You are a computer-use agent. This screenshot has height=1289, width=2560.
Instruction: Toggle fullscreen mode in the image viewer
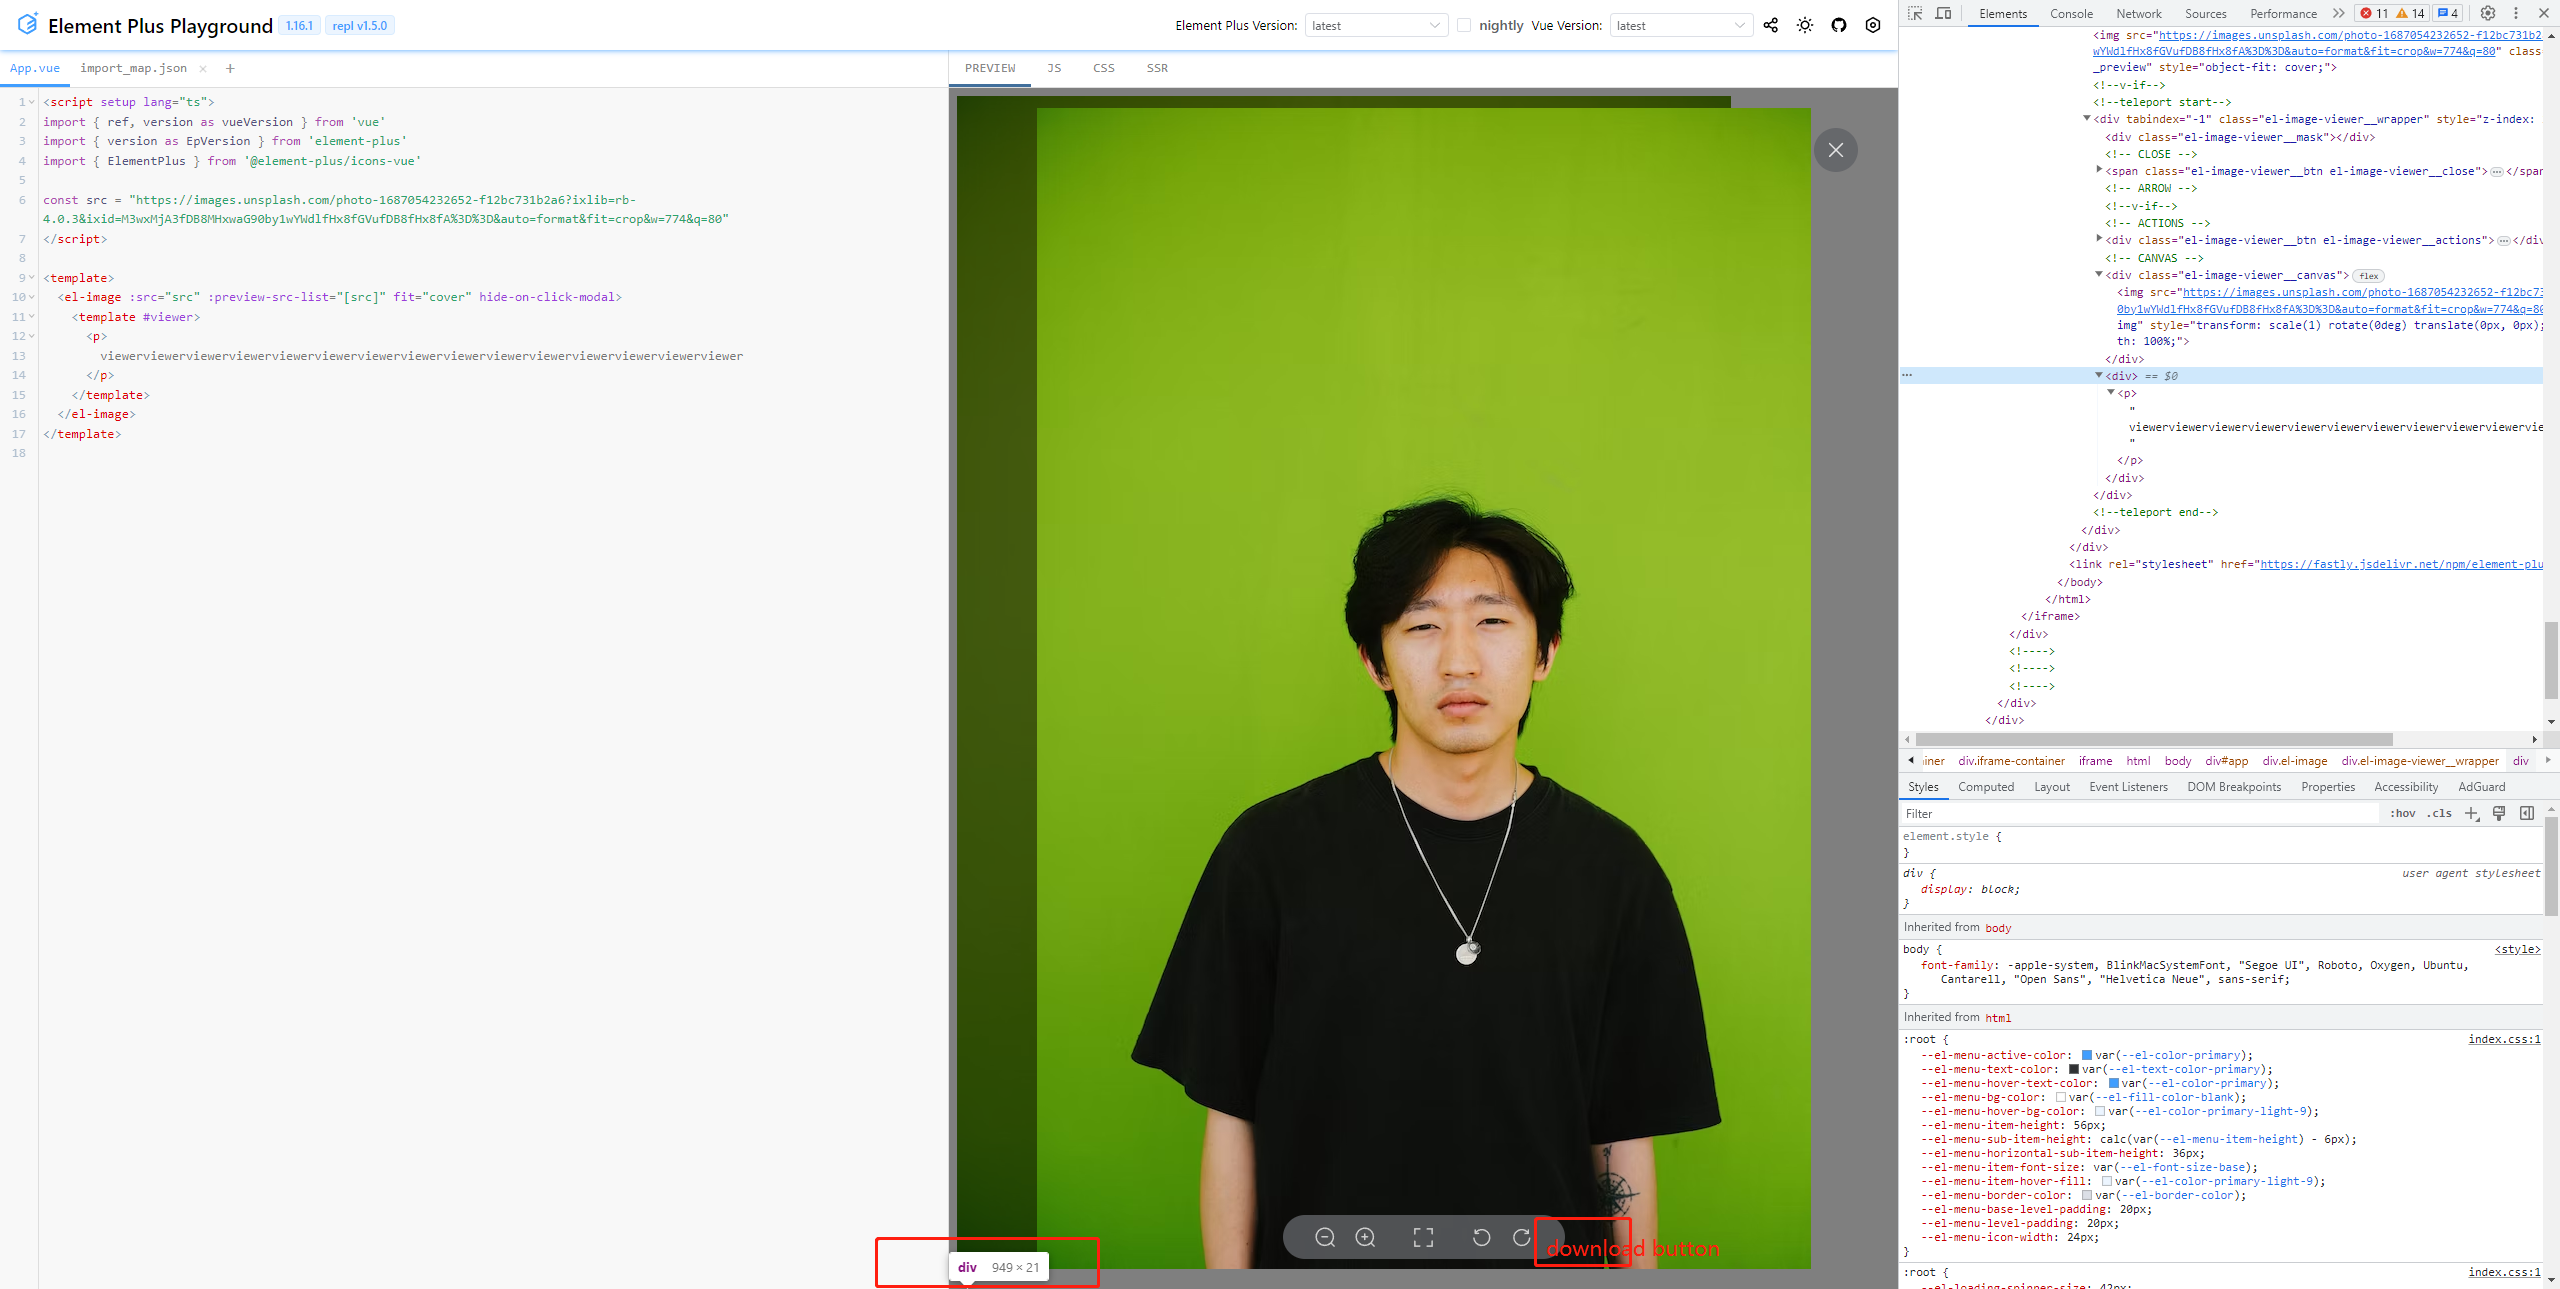[x=1424, y=1237]
